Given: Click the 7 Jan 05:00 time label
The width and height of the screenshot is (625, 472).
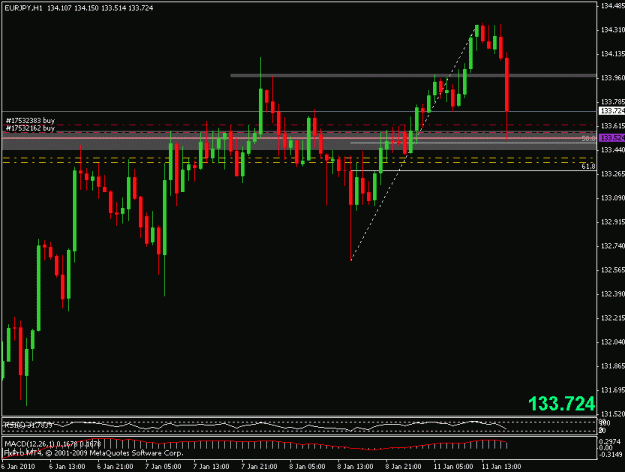Looking at the screenshot, I should 163,466.
